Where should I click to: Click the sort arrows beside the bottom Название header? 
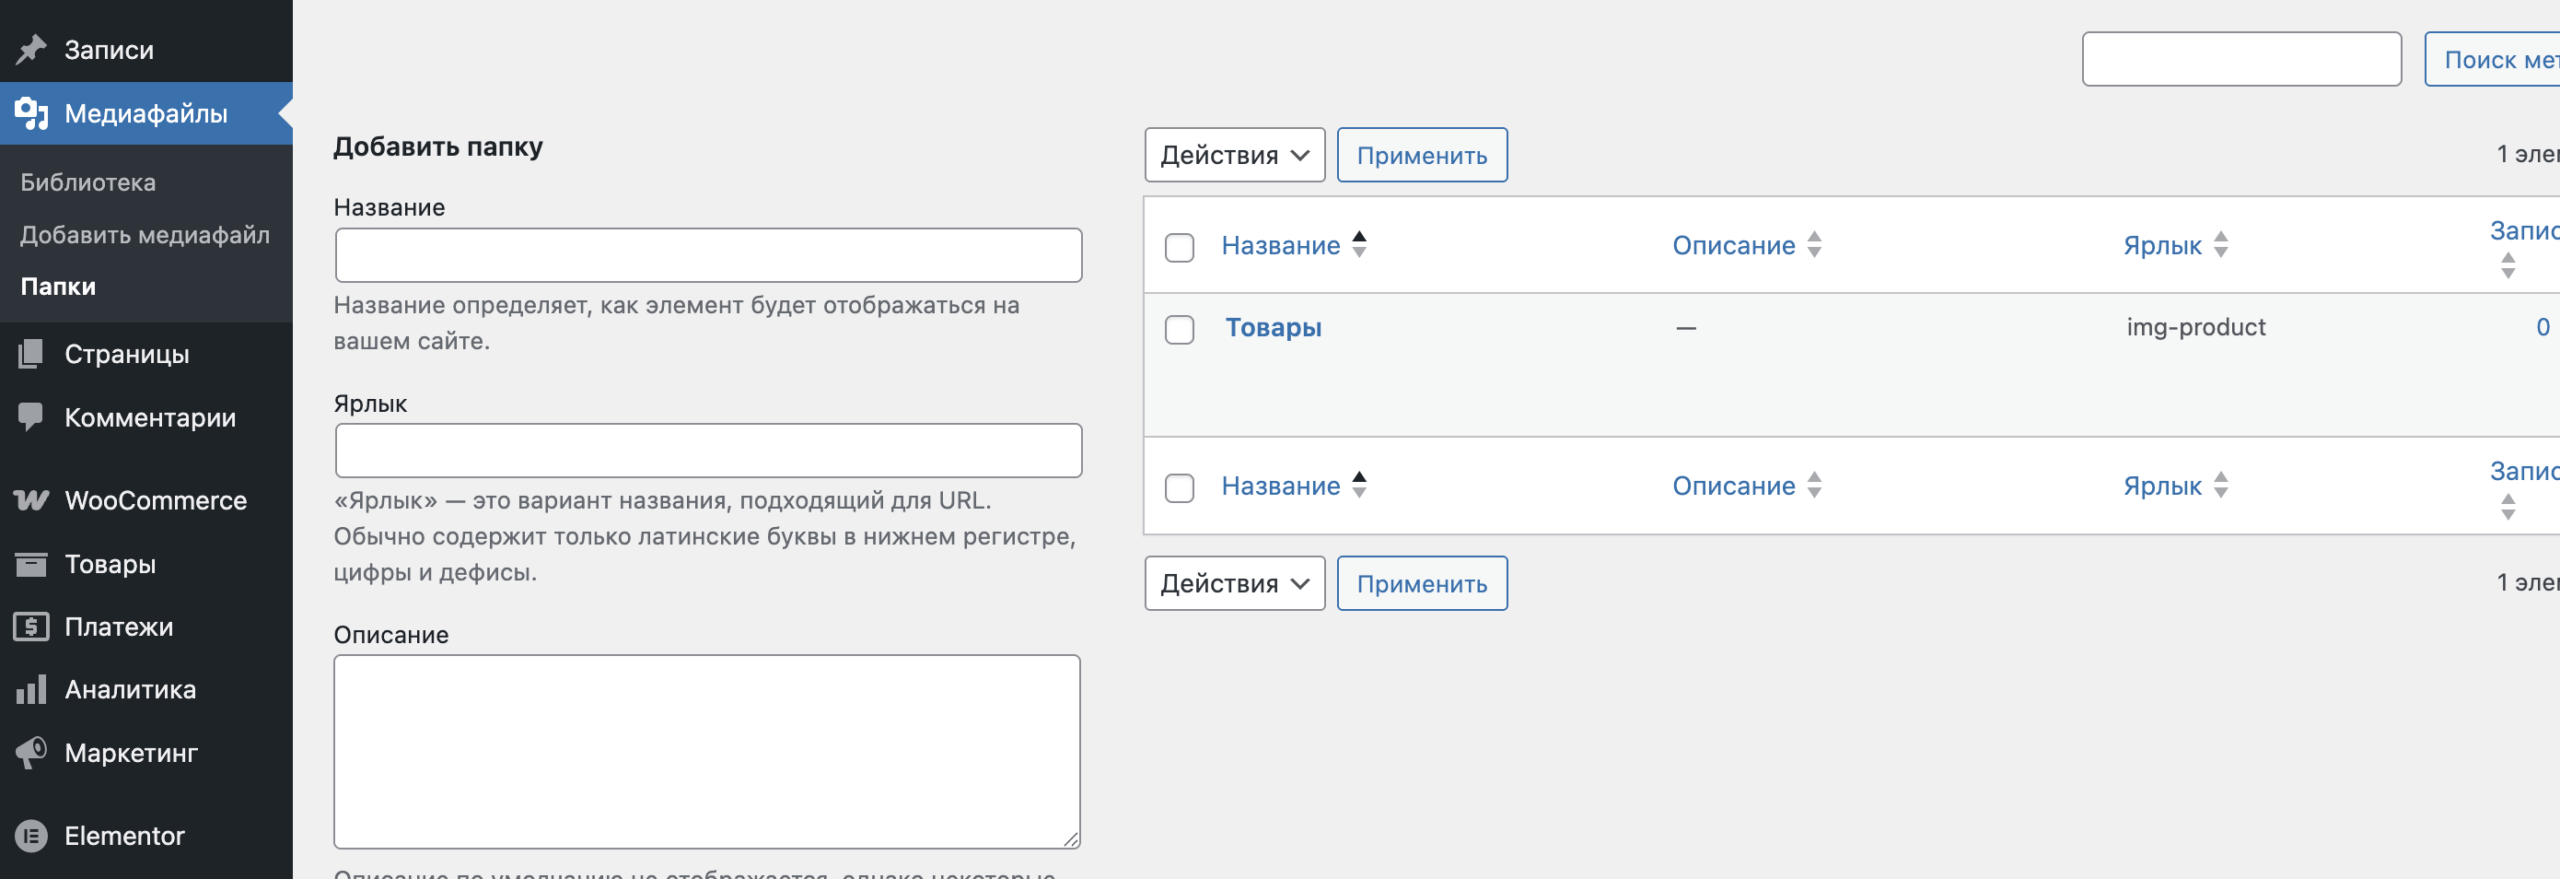pos(1359,485)
